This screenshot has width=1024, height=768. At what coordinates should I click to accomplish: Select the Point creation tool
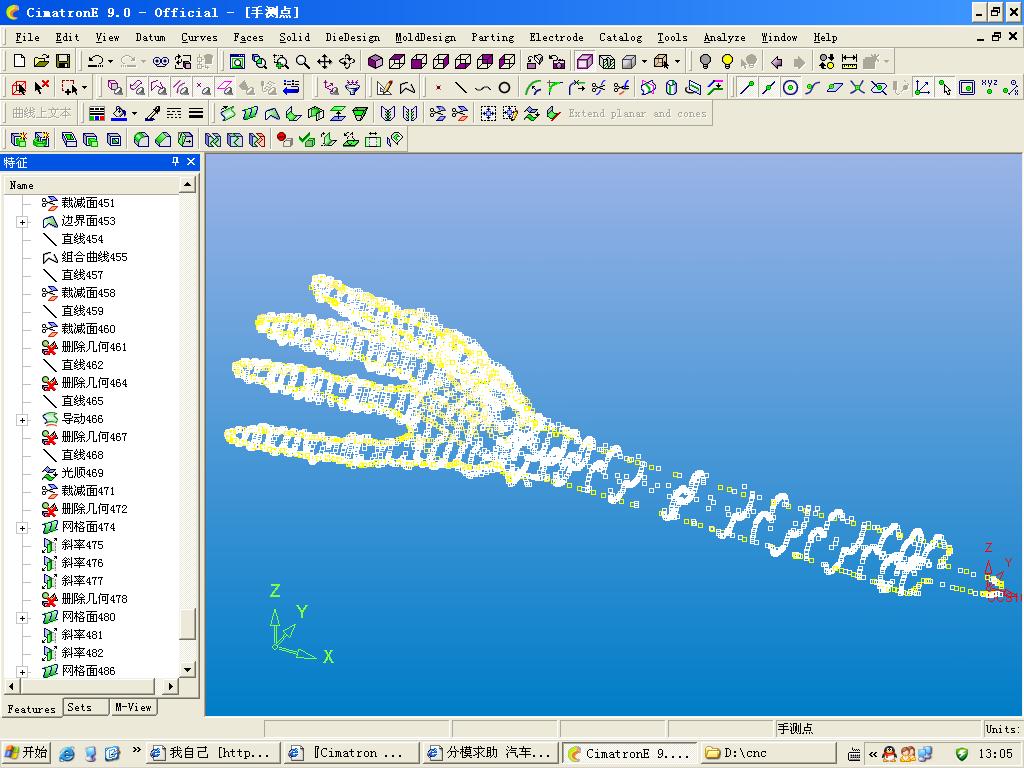[438, 88]
